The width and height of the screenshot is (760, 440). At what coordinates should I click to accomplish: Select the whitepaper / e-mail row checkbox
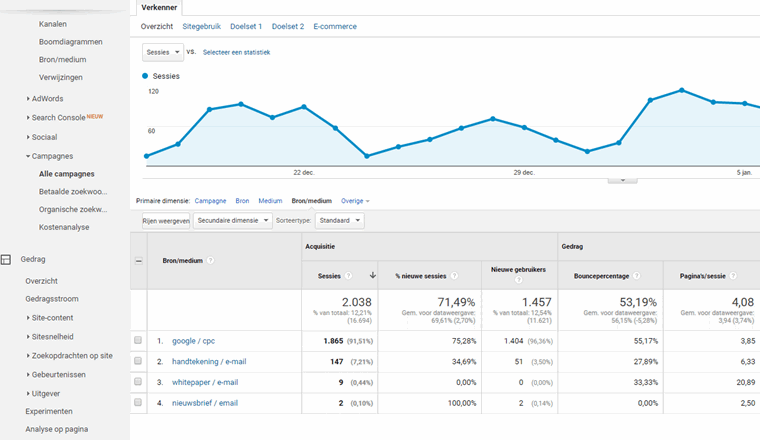(139, 381)
